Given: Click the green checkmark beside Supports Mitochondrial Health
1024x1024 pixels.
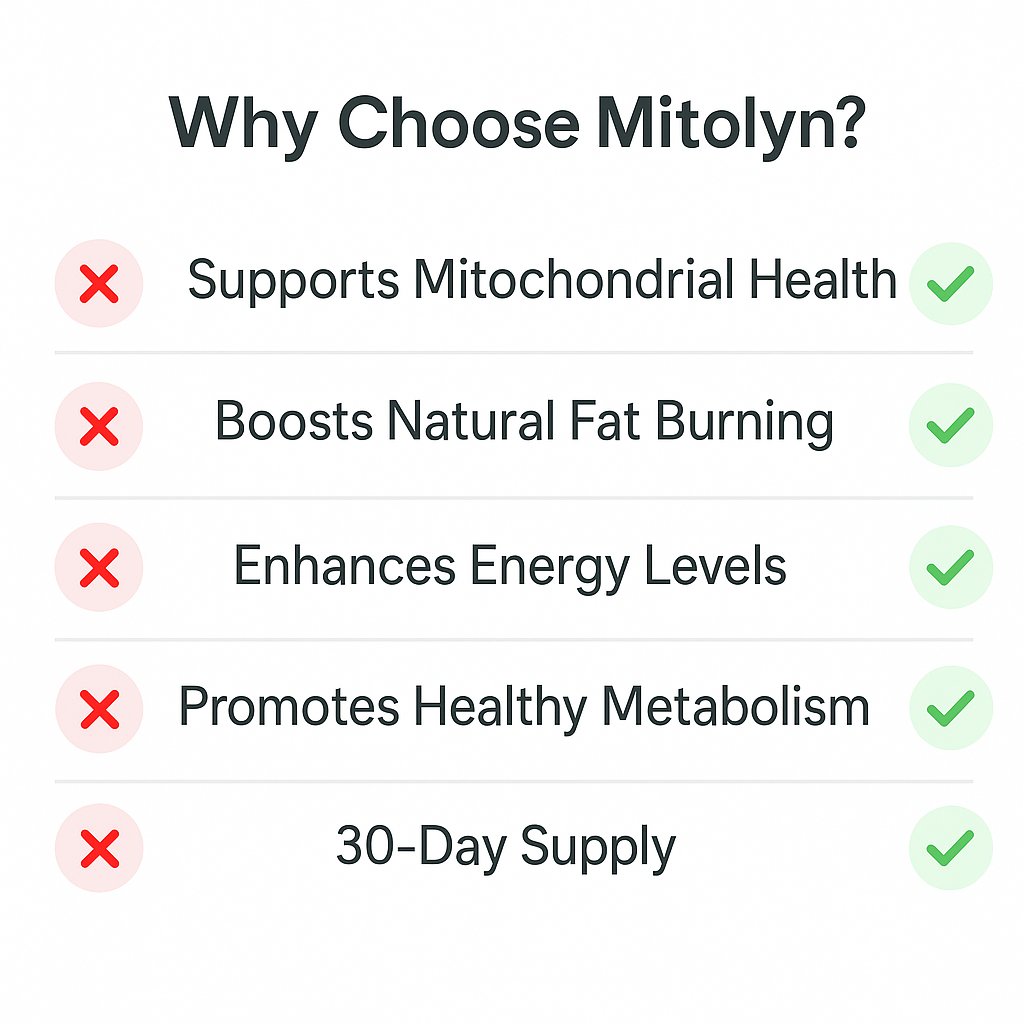Looking at the screenshot, I should pos(951,283).
